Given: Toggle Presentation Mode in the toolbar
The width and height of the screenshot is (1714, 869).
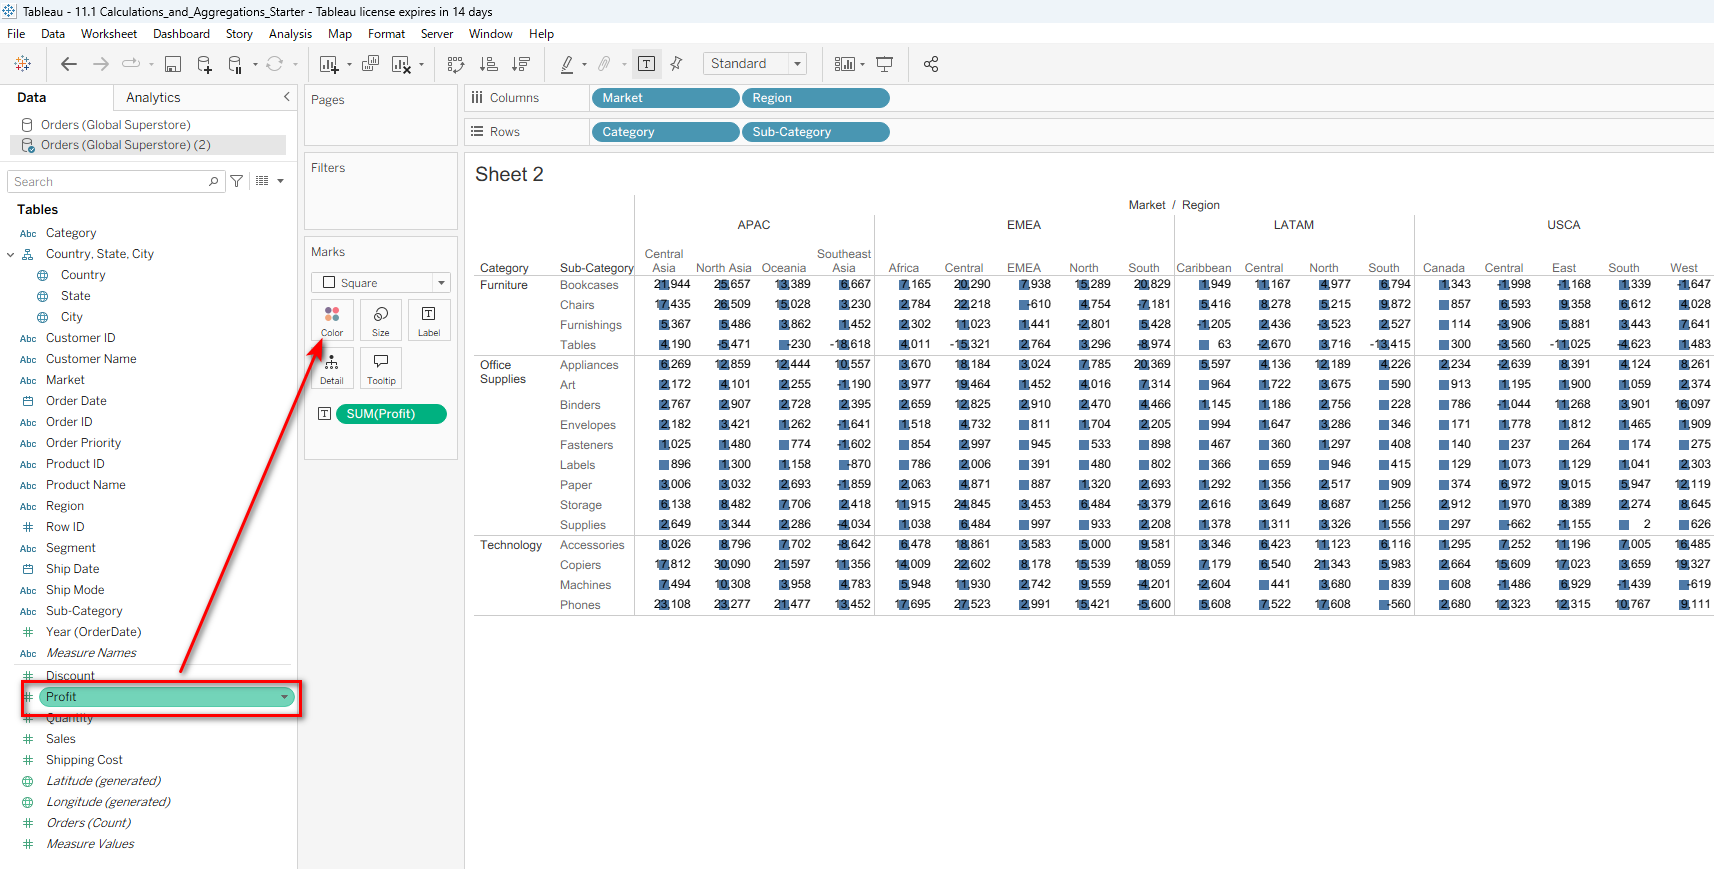Looking at the screenshot, I should pos(885,64).
